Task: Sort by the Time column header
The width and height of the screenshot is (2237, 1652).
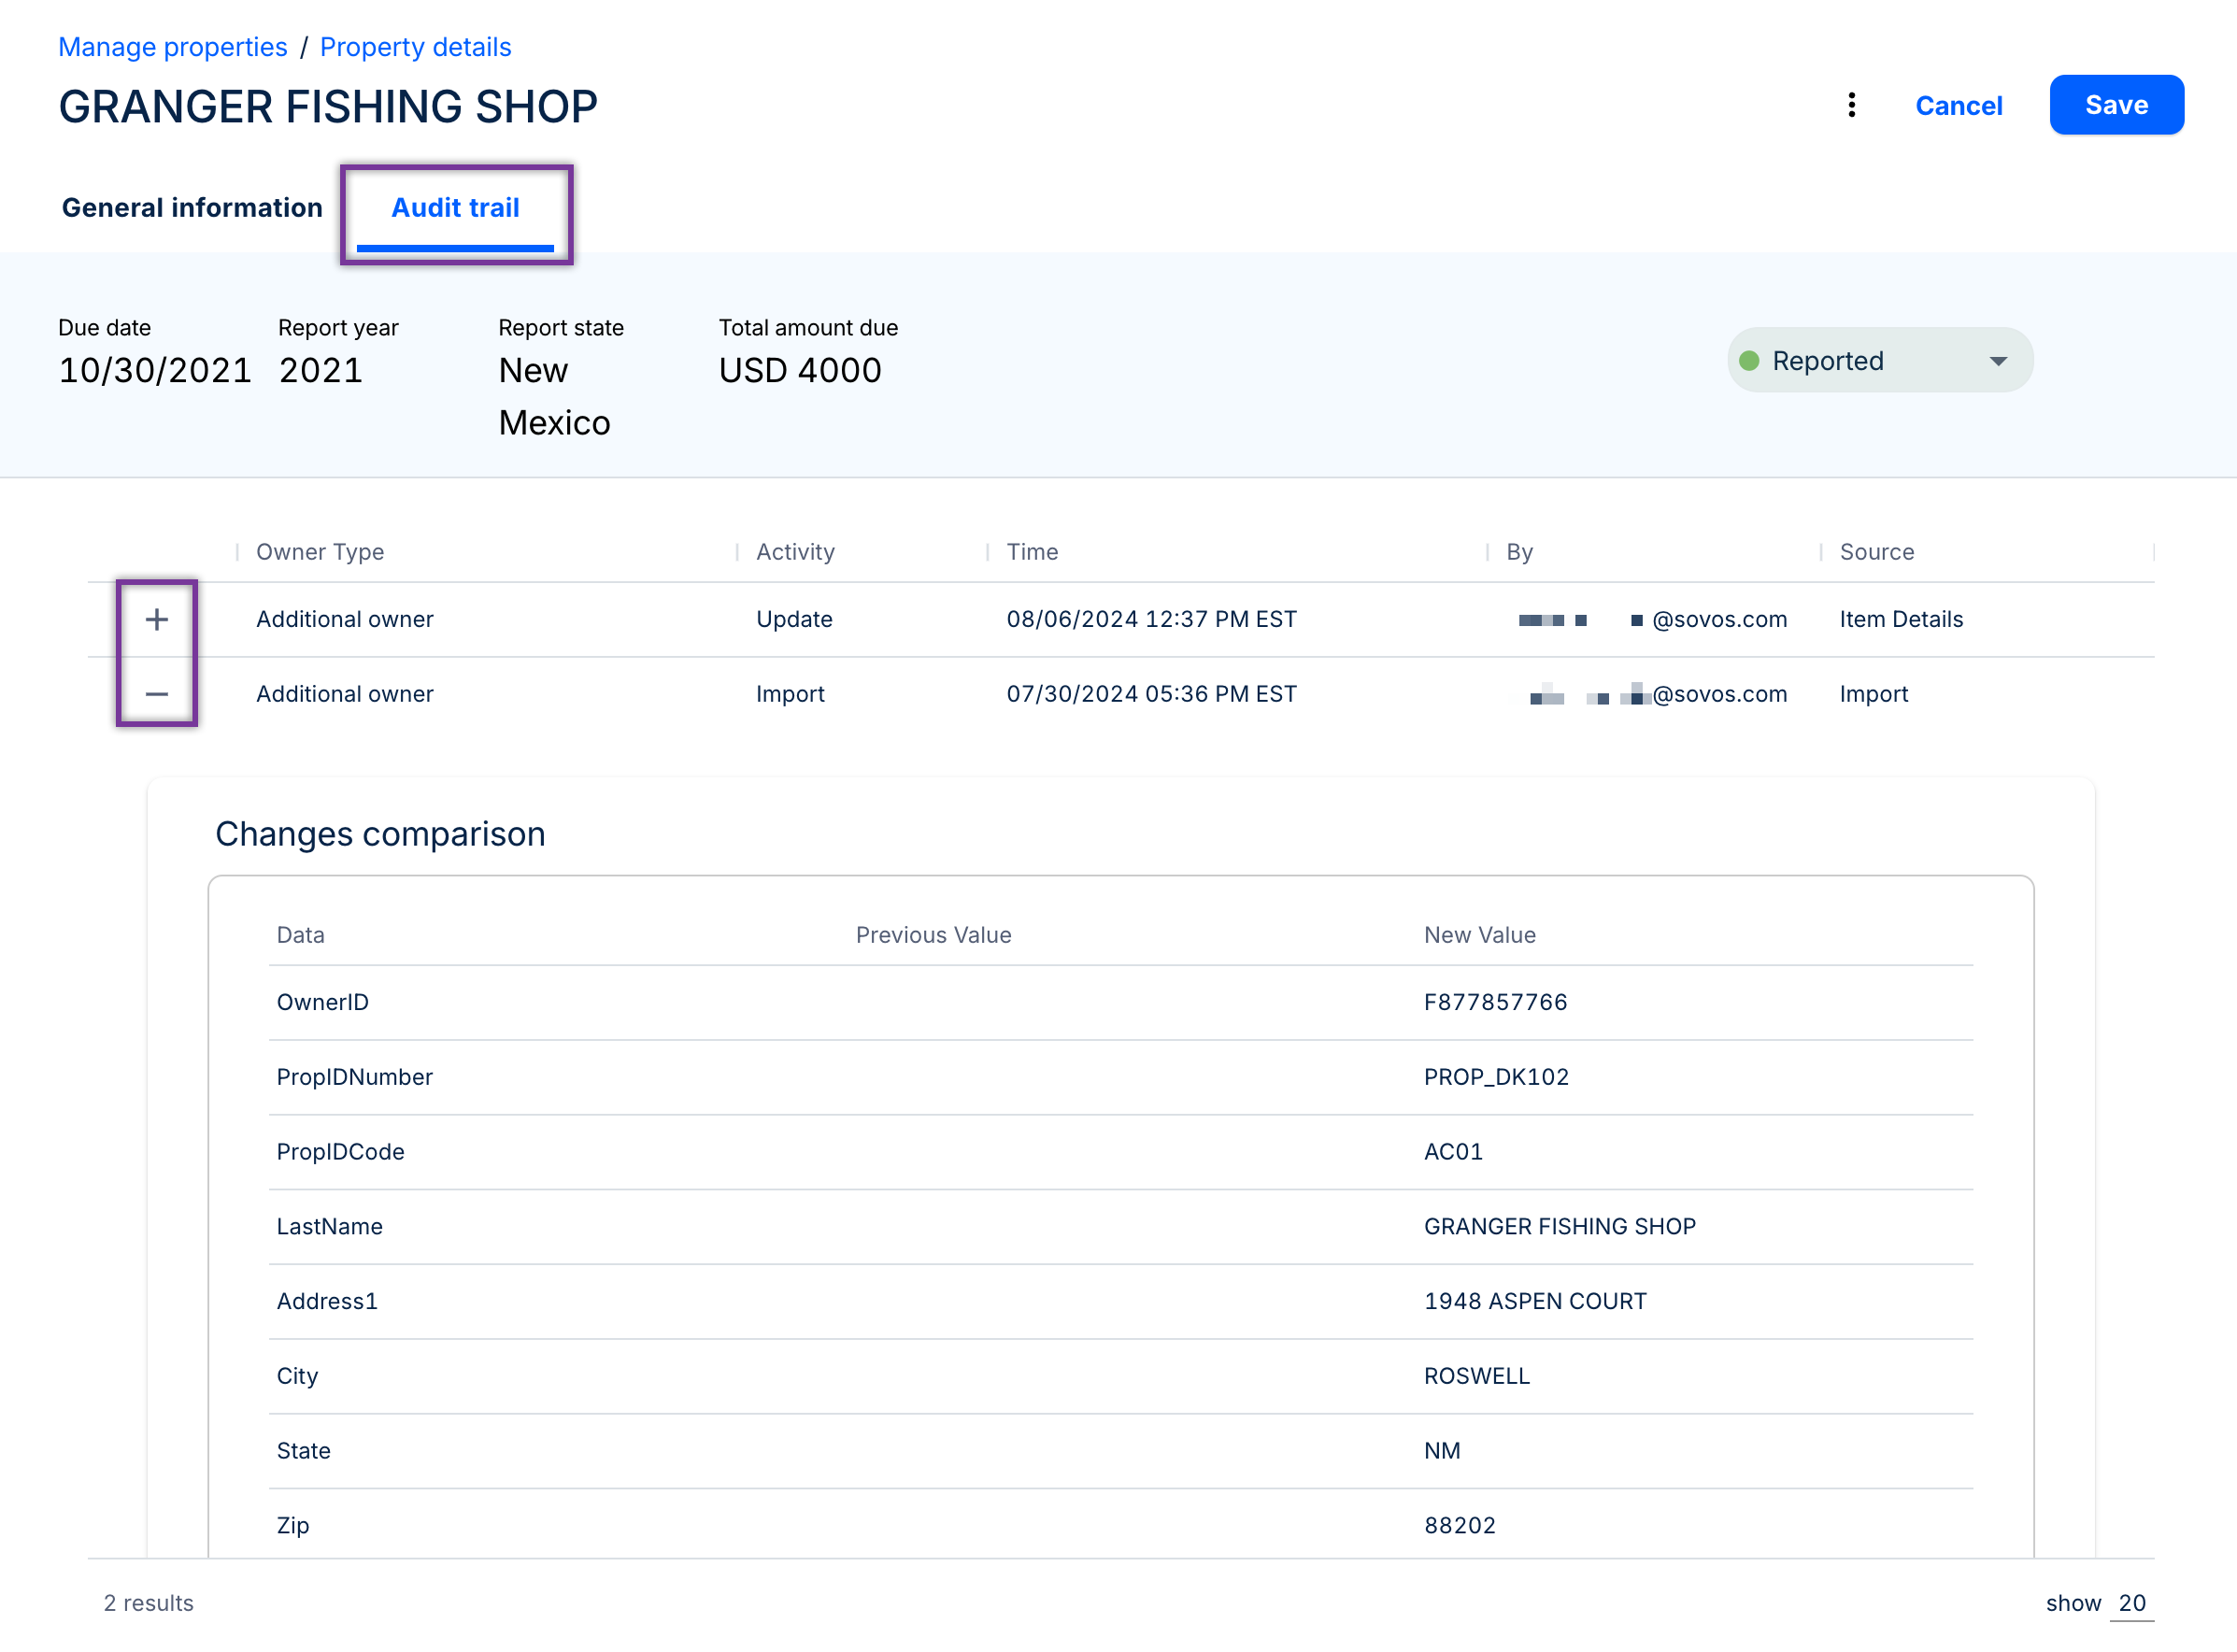Action: (1032, 552)
